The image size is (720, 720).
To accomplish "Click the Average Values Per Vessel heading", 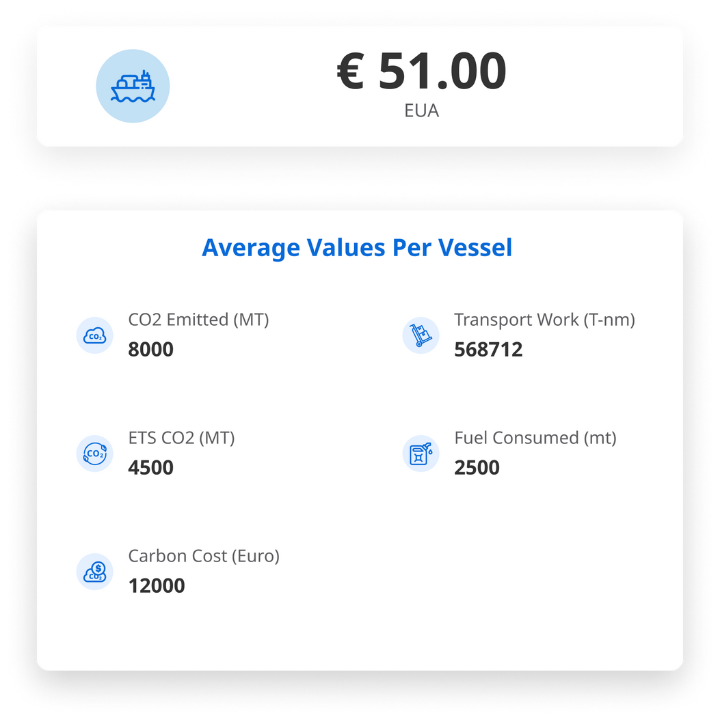I will coord(357,248).
